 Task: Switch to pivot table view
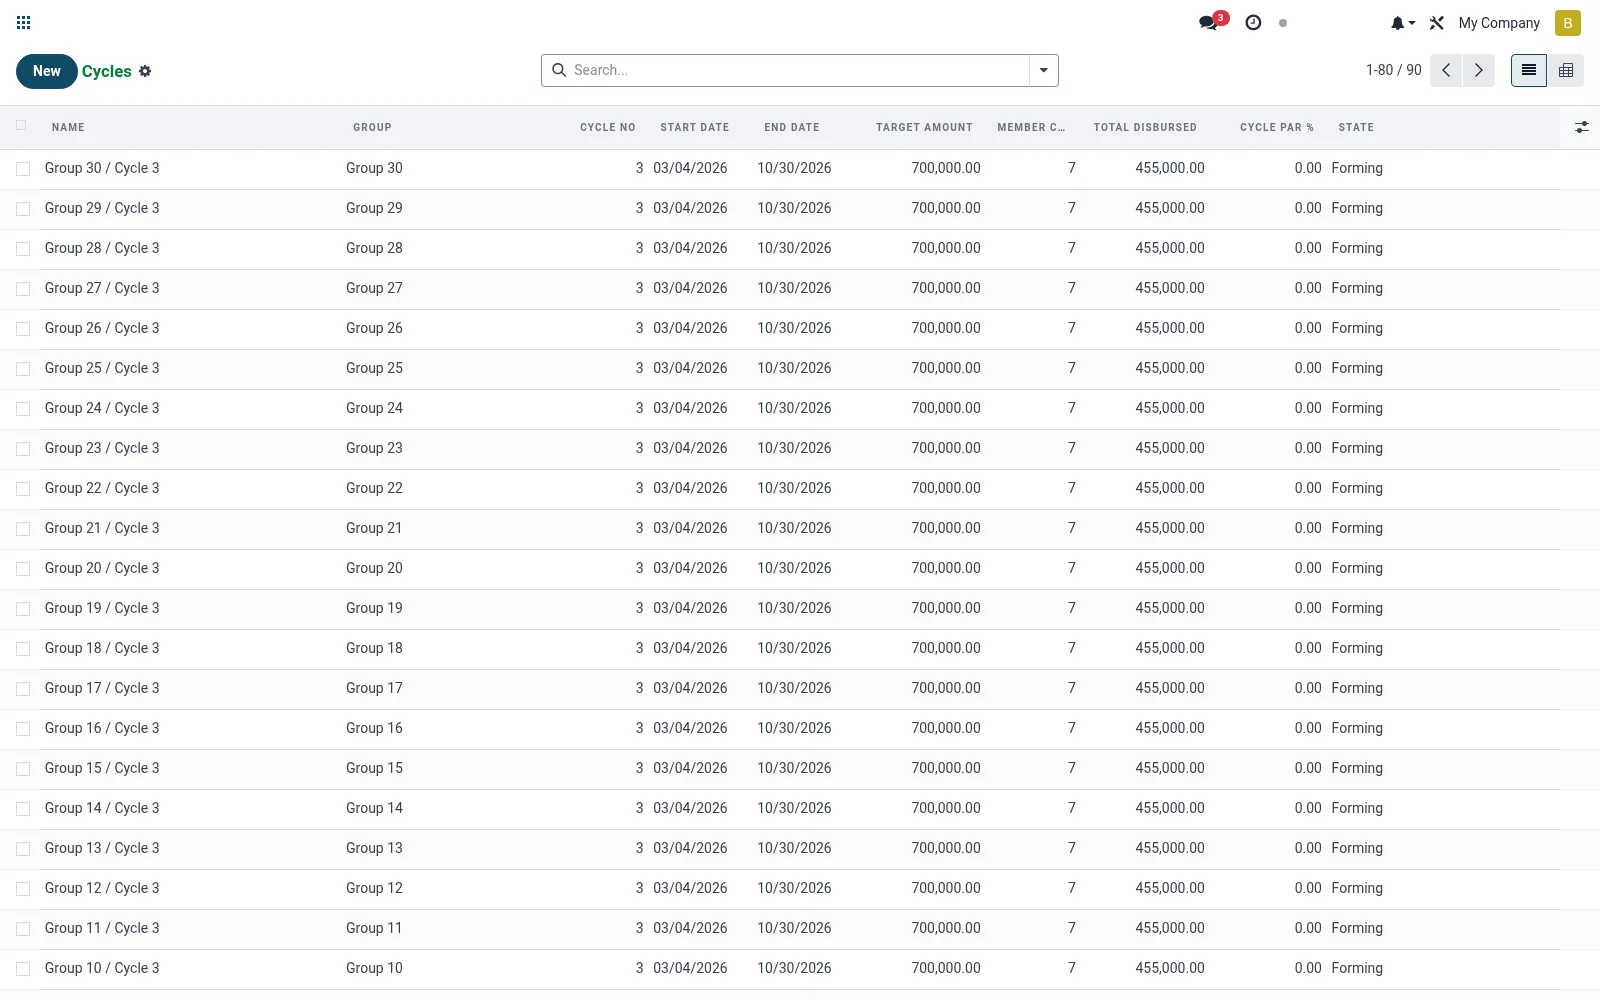click(1566, 70)
